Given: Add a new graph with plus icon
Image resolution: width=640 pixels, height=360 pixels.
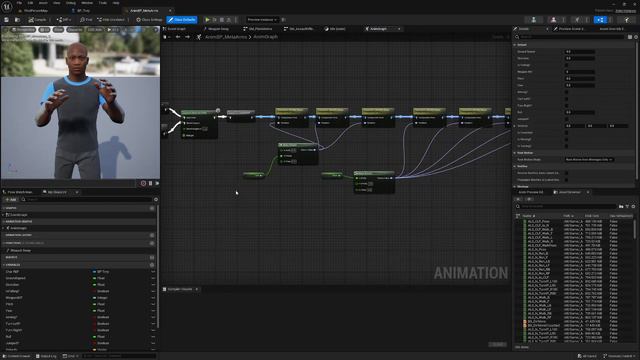Looking at the screenshot, I should click(x=152, y=208).
